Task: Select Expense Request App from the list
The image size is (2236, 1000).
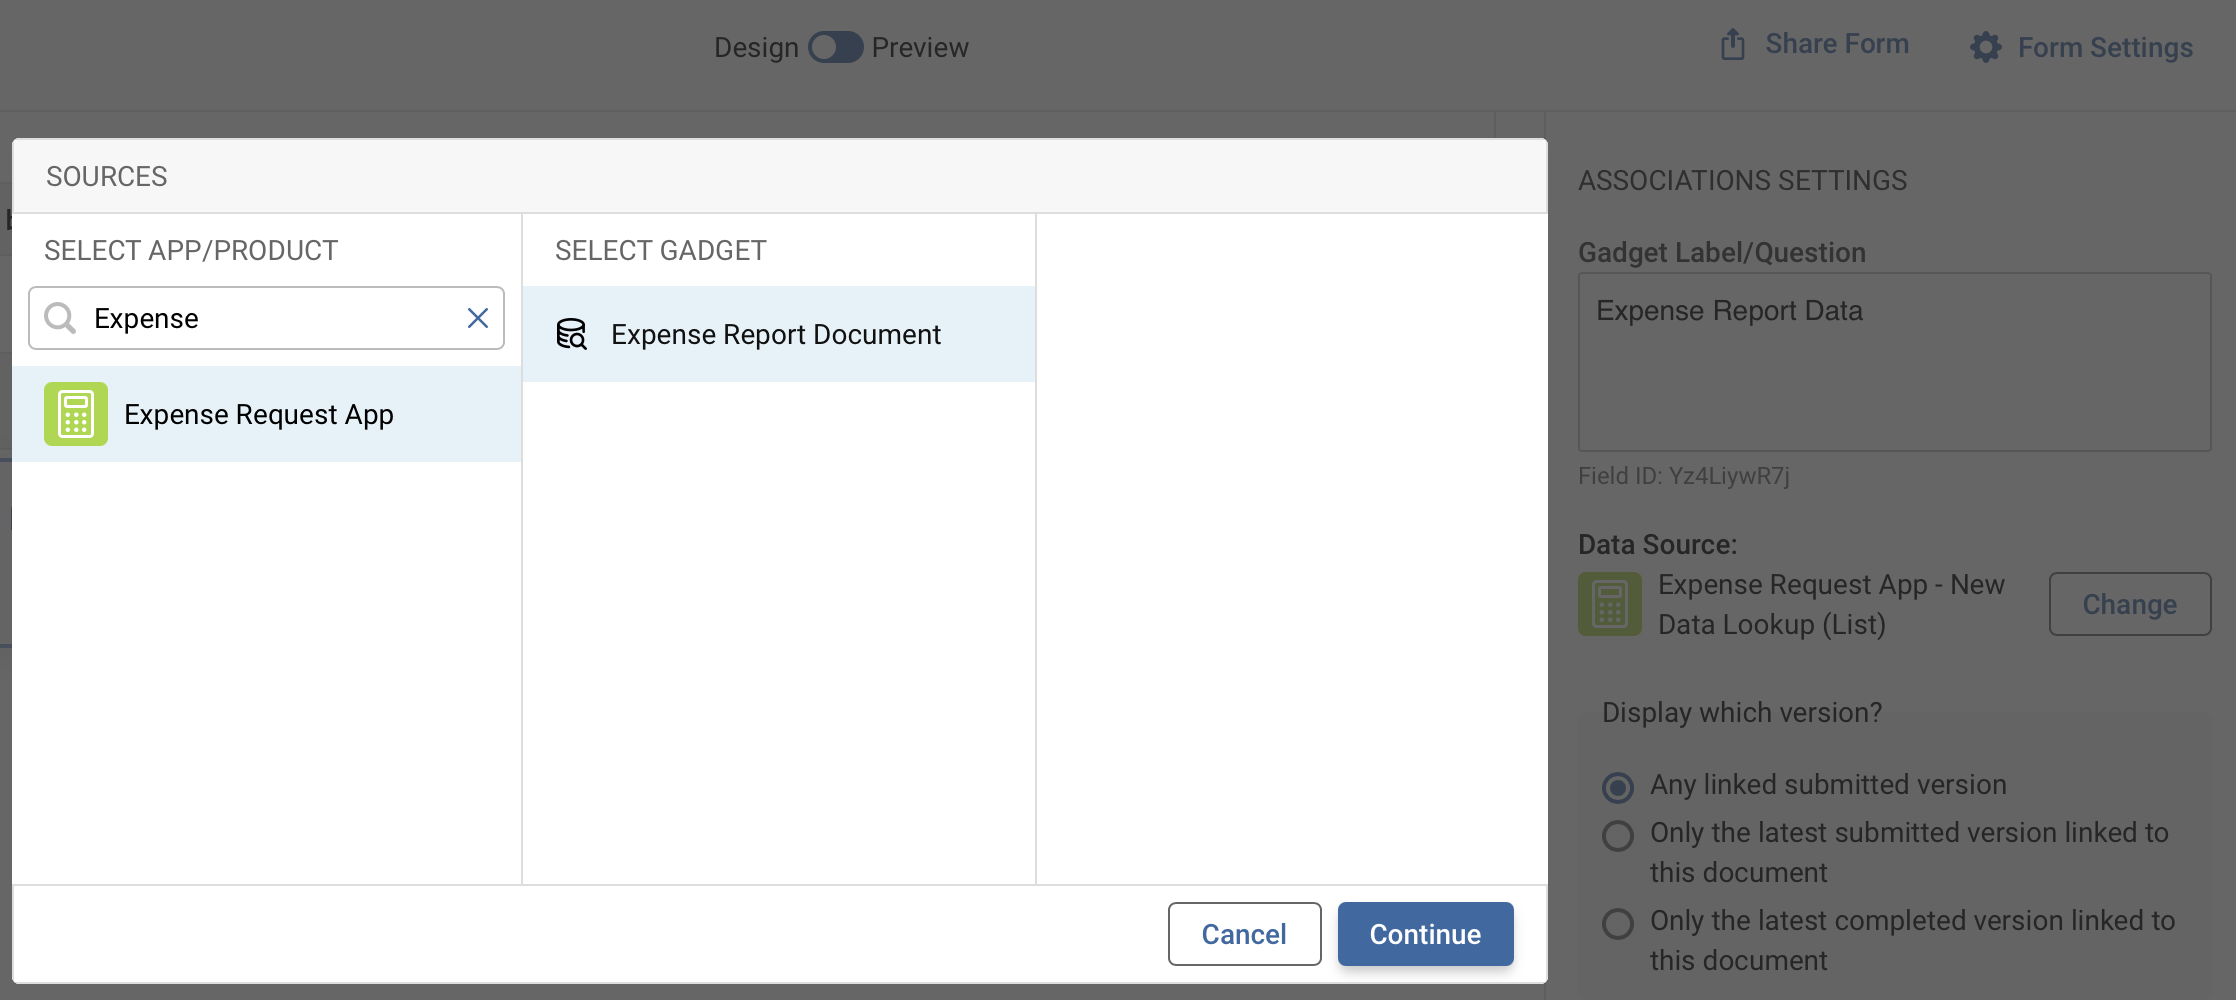Action: coord(258,413)
